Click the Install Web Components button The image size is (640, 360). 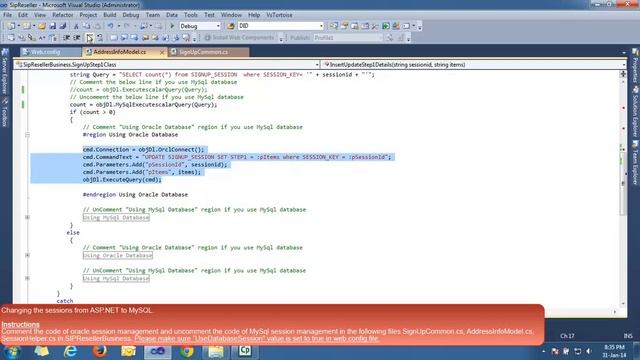pyautogui.click(x=239, y=38)
